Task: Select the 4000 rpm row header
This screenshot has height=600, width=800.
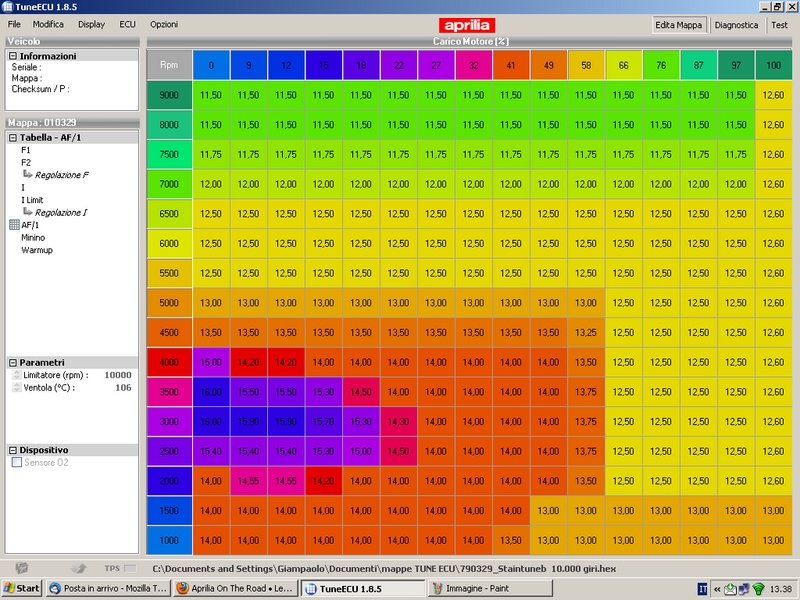Action: tap(169, 362)
